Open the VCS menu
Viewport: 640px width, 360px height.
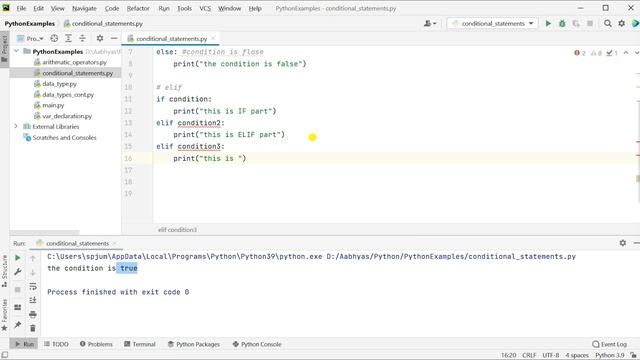205,8
